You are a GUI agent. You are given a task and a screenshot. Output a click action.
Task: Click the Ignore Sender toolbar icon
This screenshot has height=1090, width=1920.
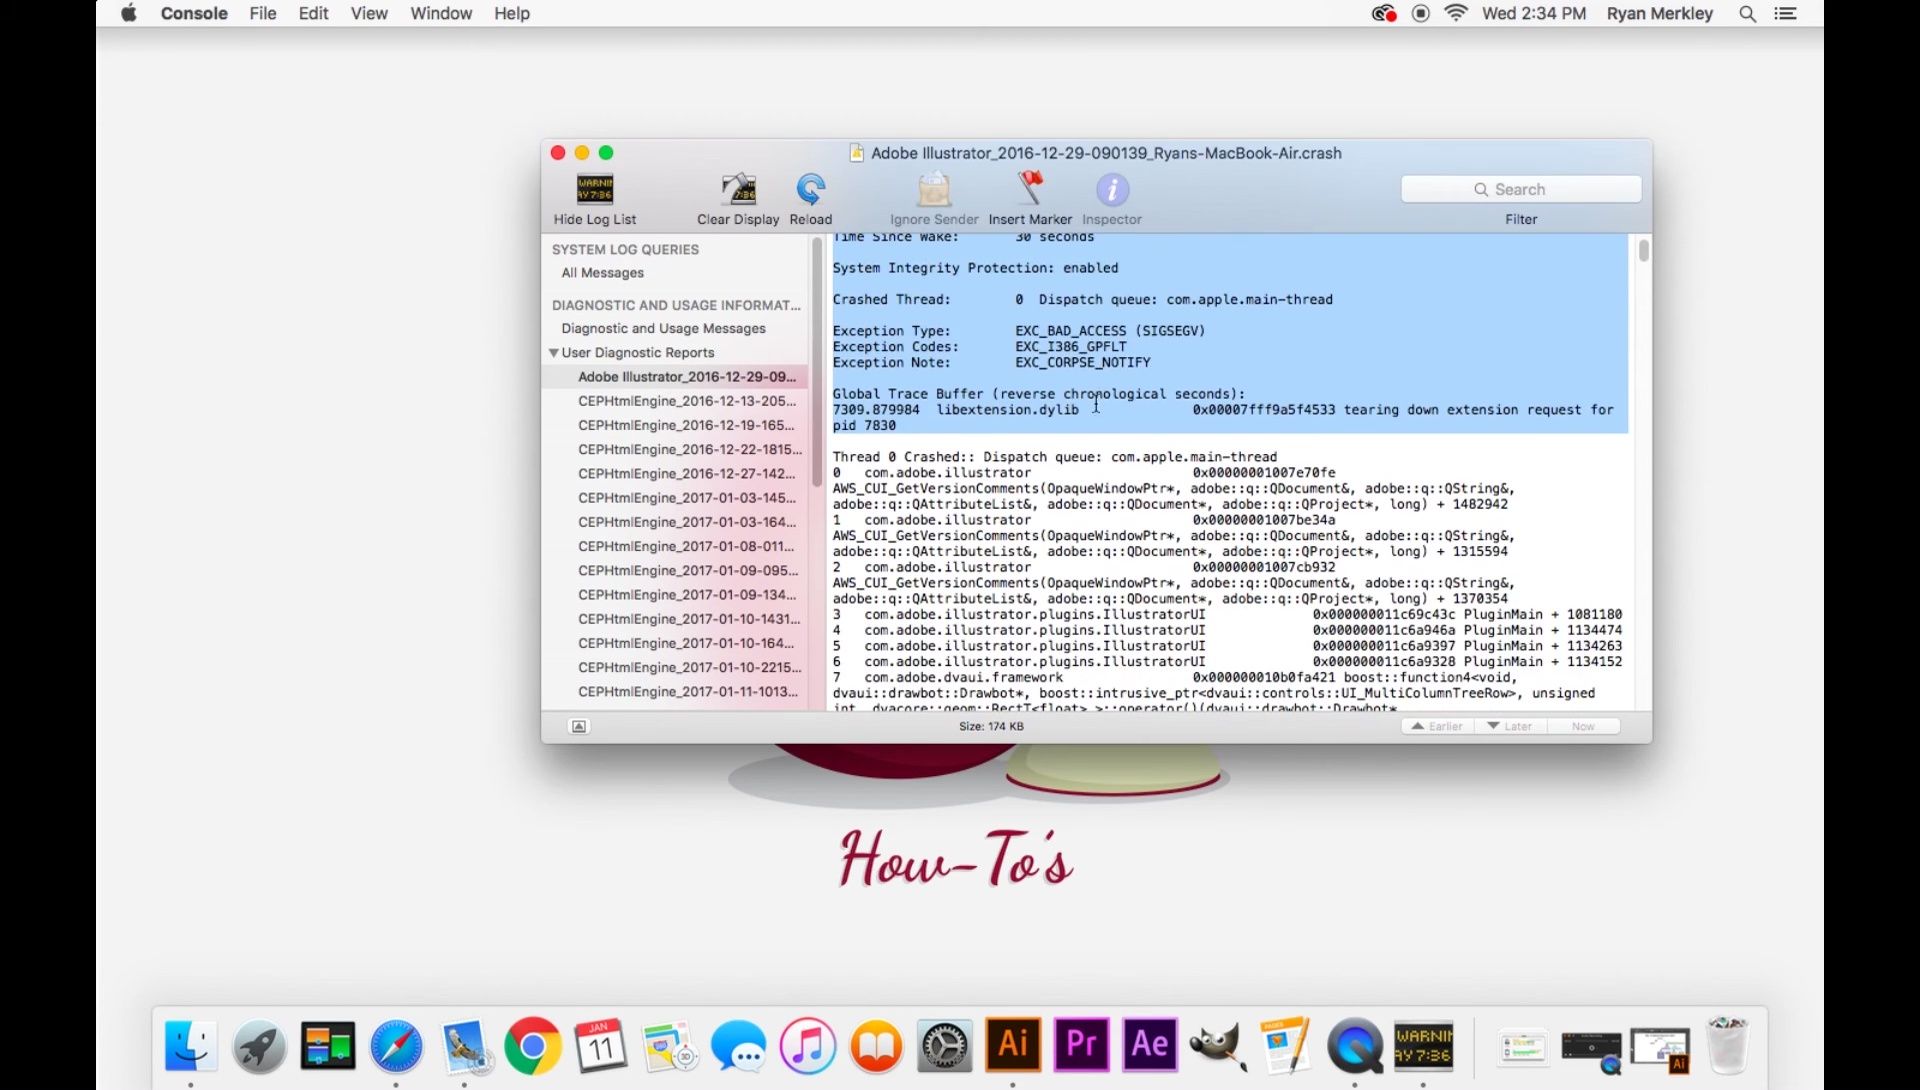tap(934, 189)
